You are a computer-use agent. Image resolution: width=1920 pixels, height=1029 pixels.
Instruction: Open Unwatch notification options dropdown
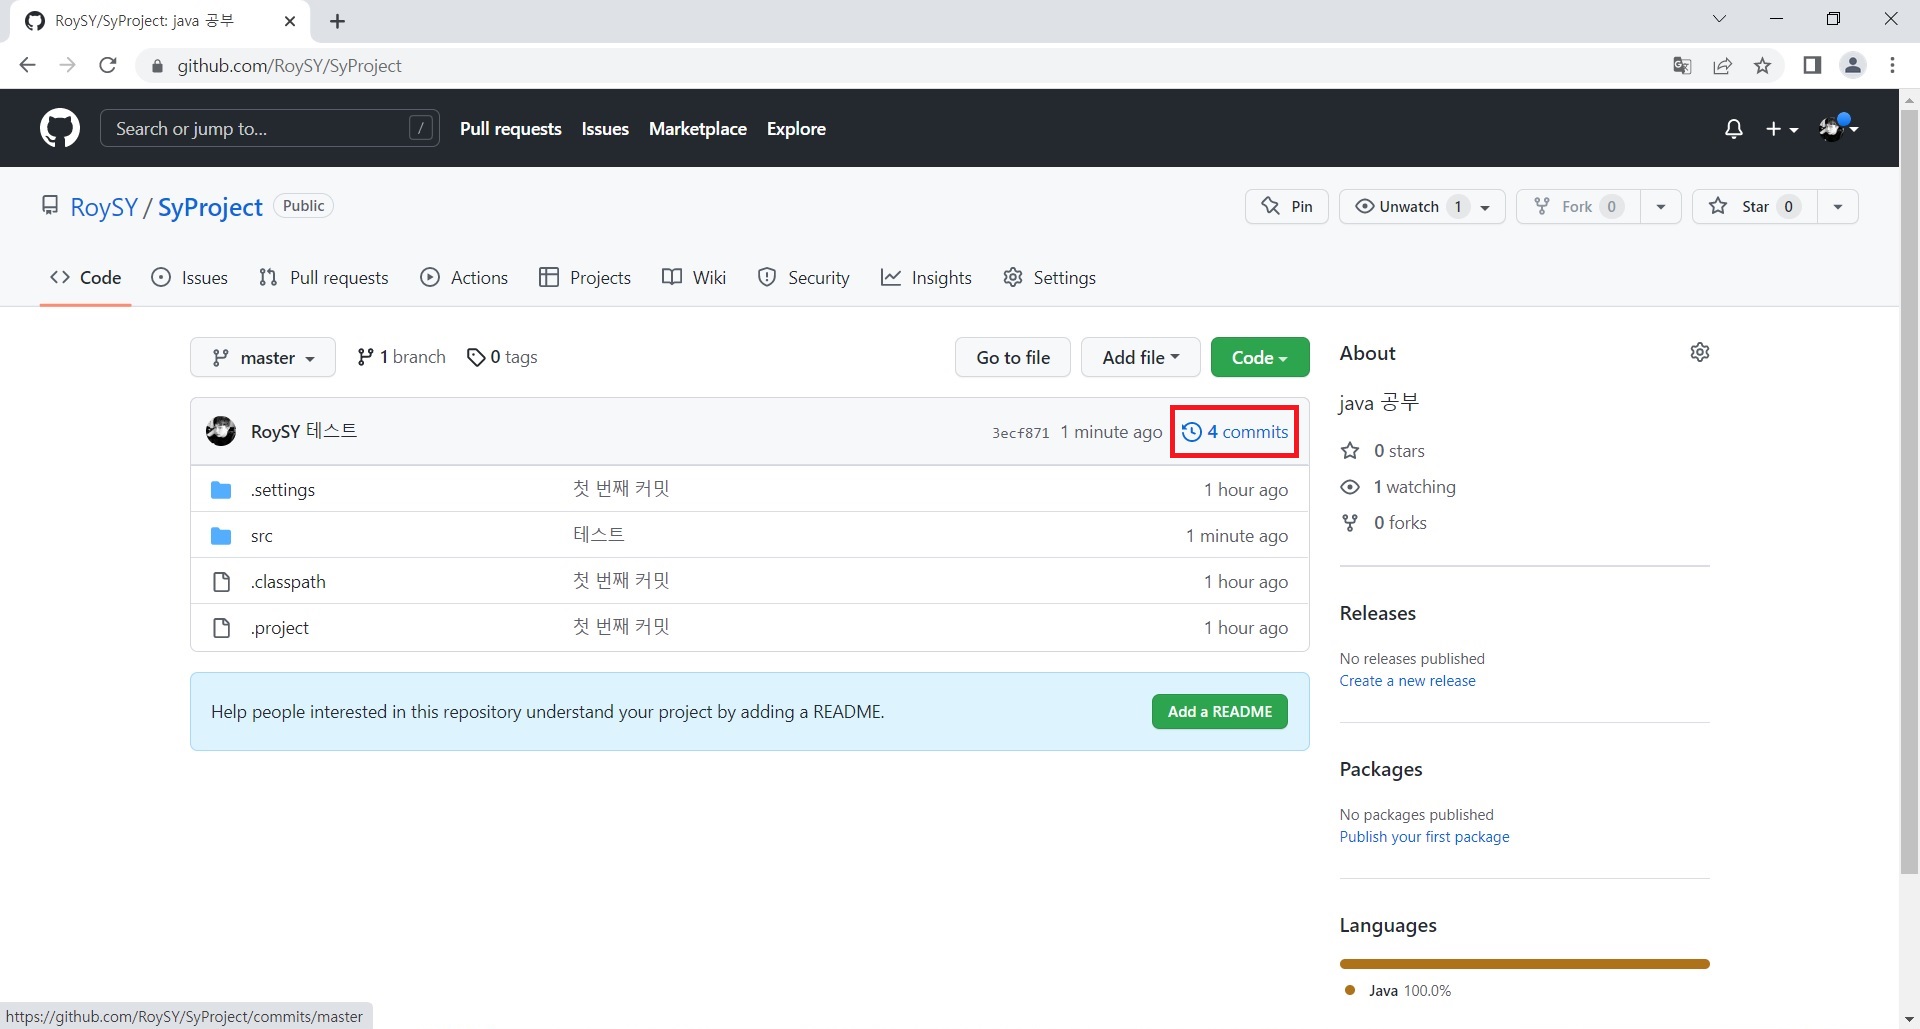(x=1486, y=207)
